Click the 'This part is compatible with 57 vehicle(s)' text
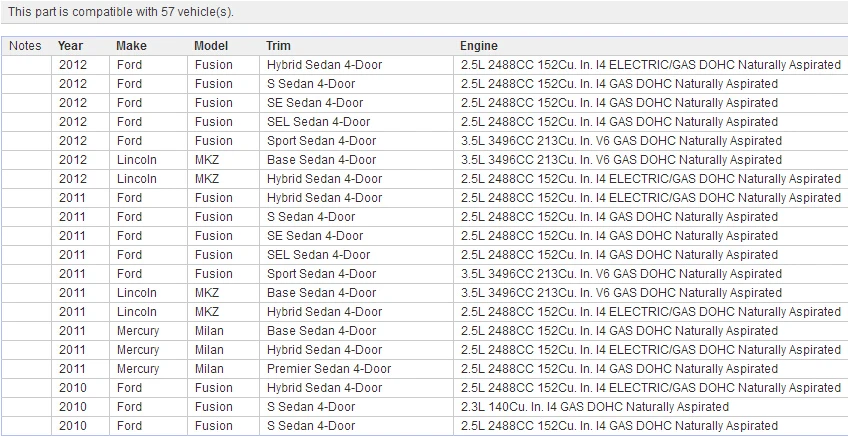Image resolution: width=848 pixels, height=437 pixels. click(x=121, y=12)
